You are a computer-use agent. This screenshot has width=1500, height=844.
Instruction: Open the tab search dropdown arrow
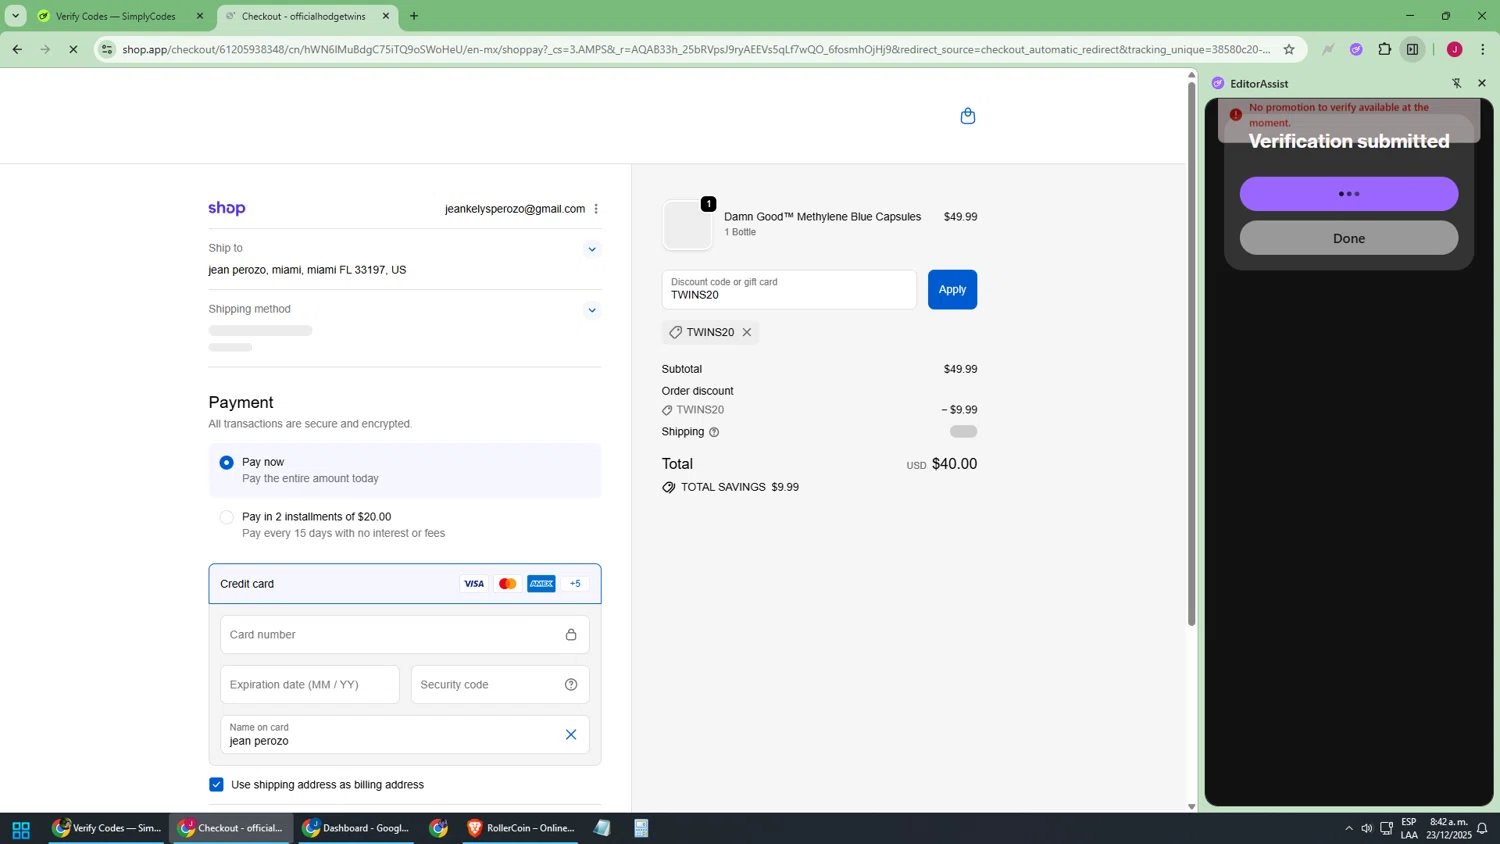pos(15,16)
